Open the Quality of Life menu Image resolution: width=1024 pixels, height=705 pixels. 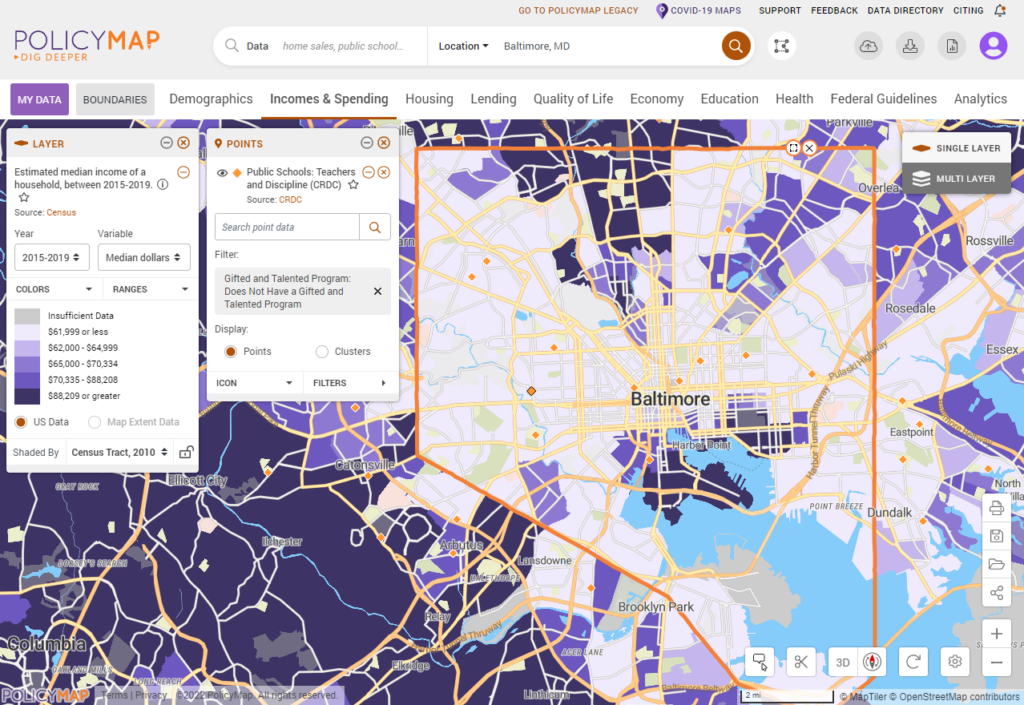click(x=573, y=99)
